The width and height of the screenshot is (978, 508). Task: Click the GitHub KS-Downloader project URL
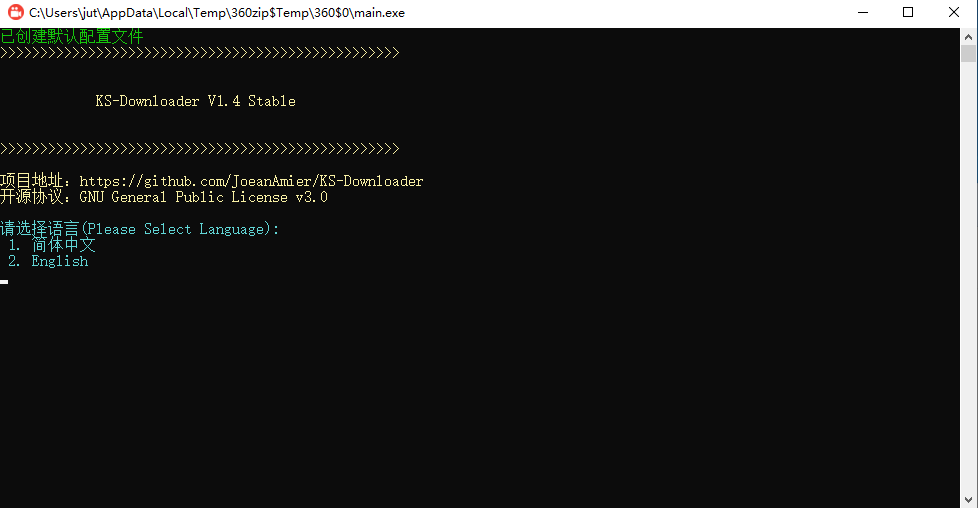pyautogui.click(x=251, y=182)
